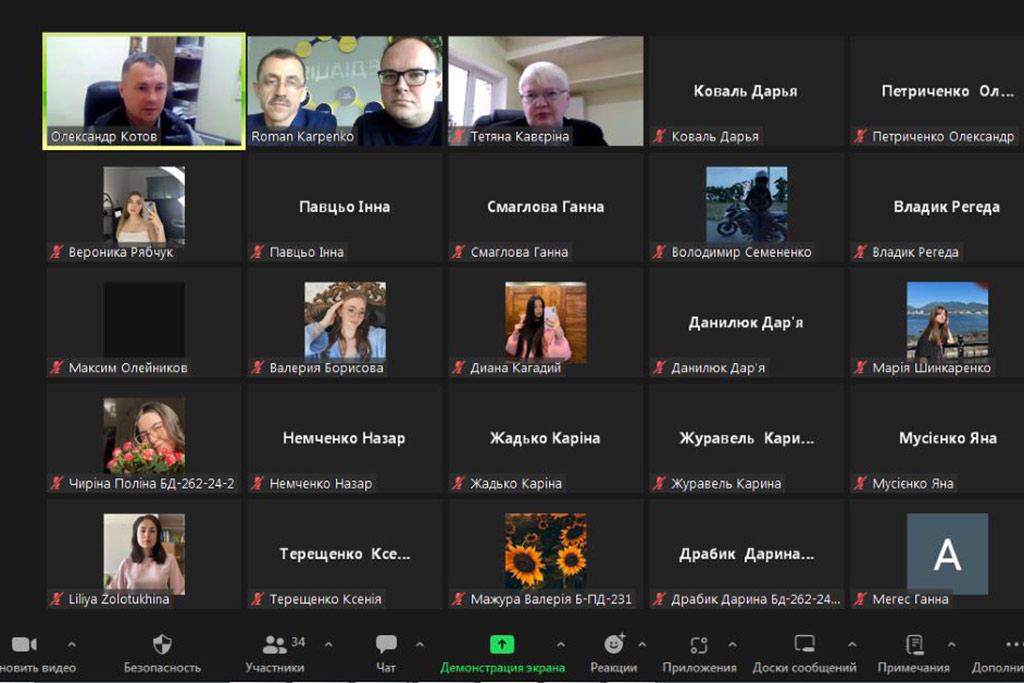Expand screen share options arrow
This screenshot has height=683, width=1024.
tap(560, 644)
